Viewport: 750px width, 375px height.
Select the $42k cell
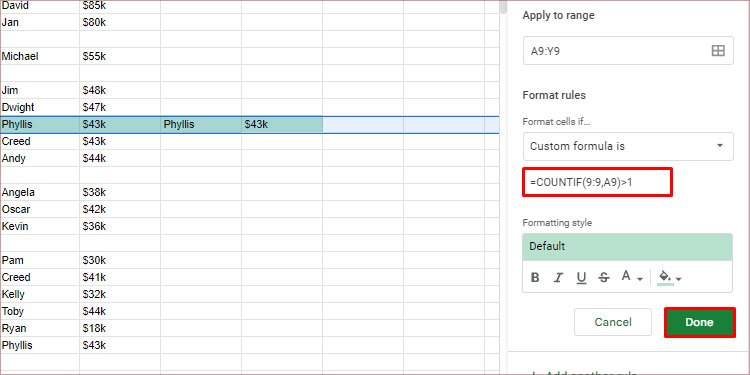[120, 209]
